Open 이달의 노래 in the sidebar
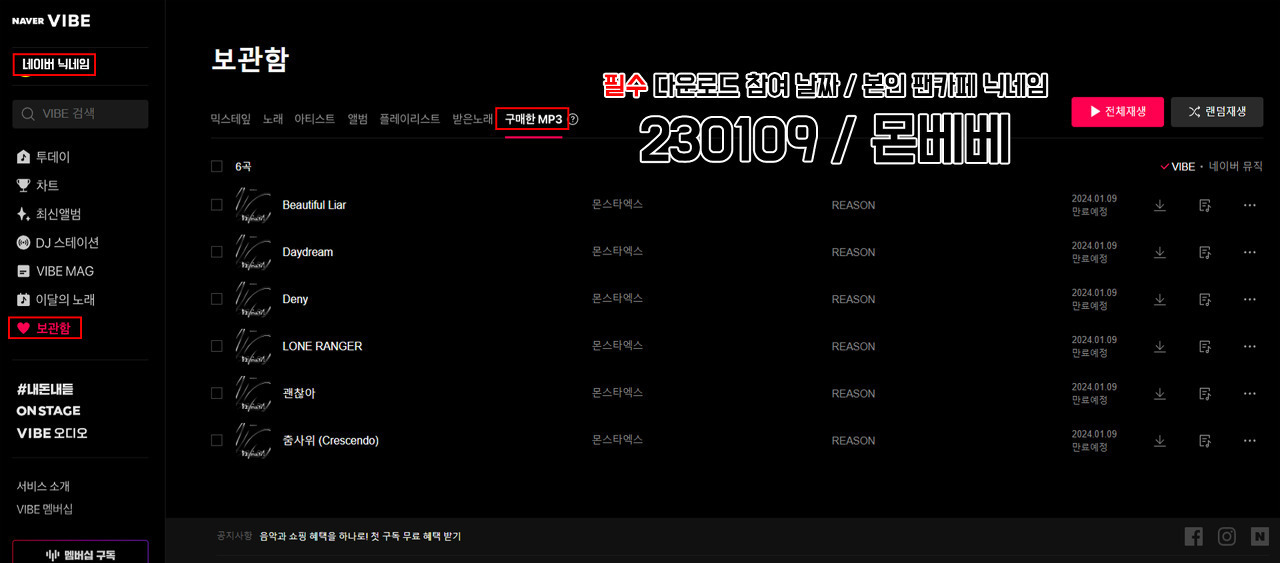The height and width of the screenshot is (563, 1280). (x=56, y=300)
